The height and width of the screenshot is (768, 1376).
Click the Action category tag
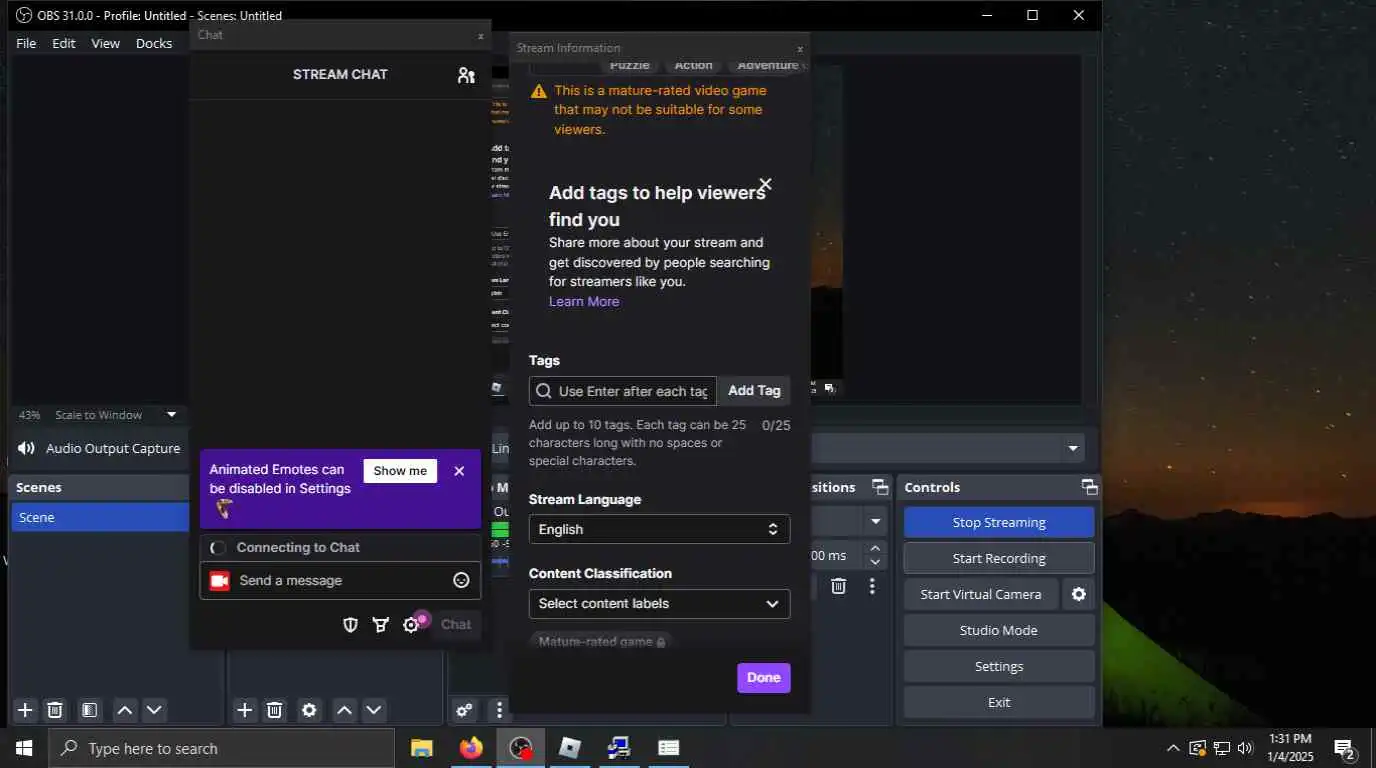693,65
